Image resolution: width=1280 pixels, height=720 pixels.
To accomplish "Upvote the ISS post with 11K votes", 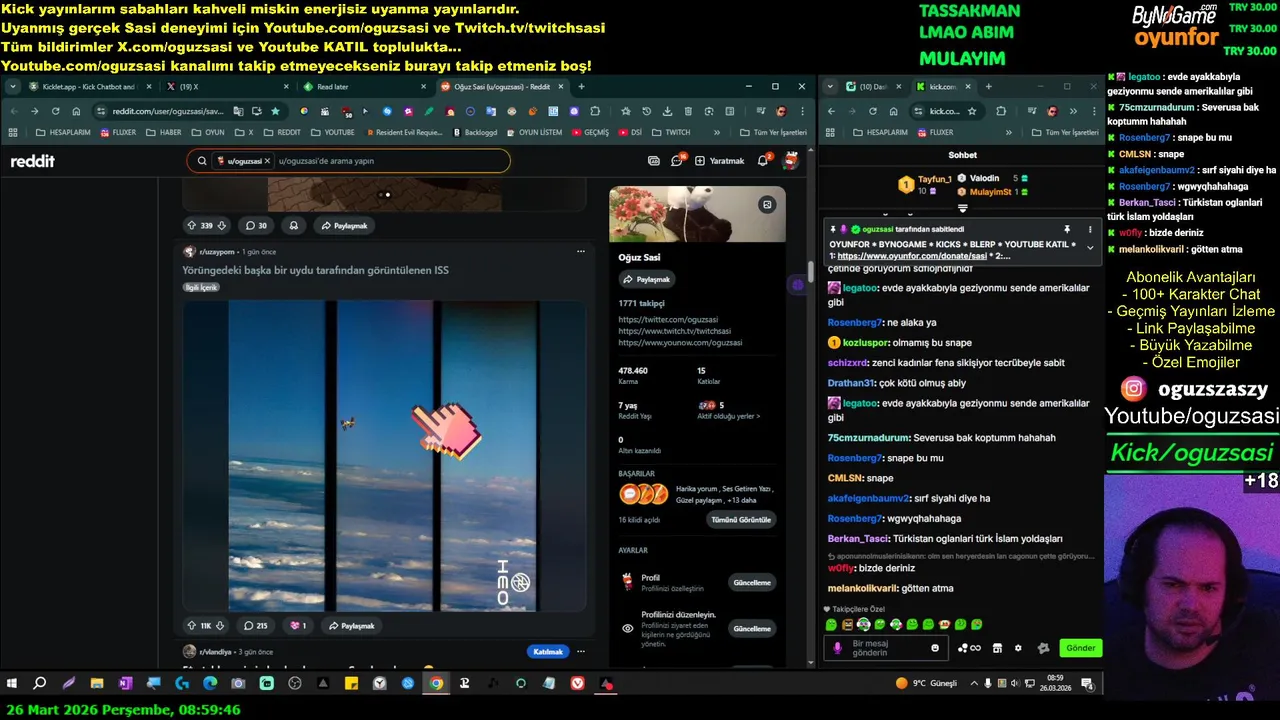I will tap(191, 626).
